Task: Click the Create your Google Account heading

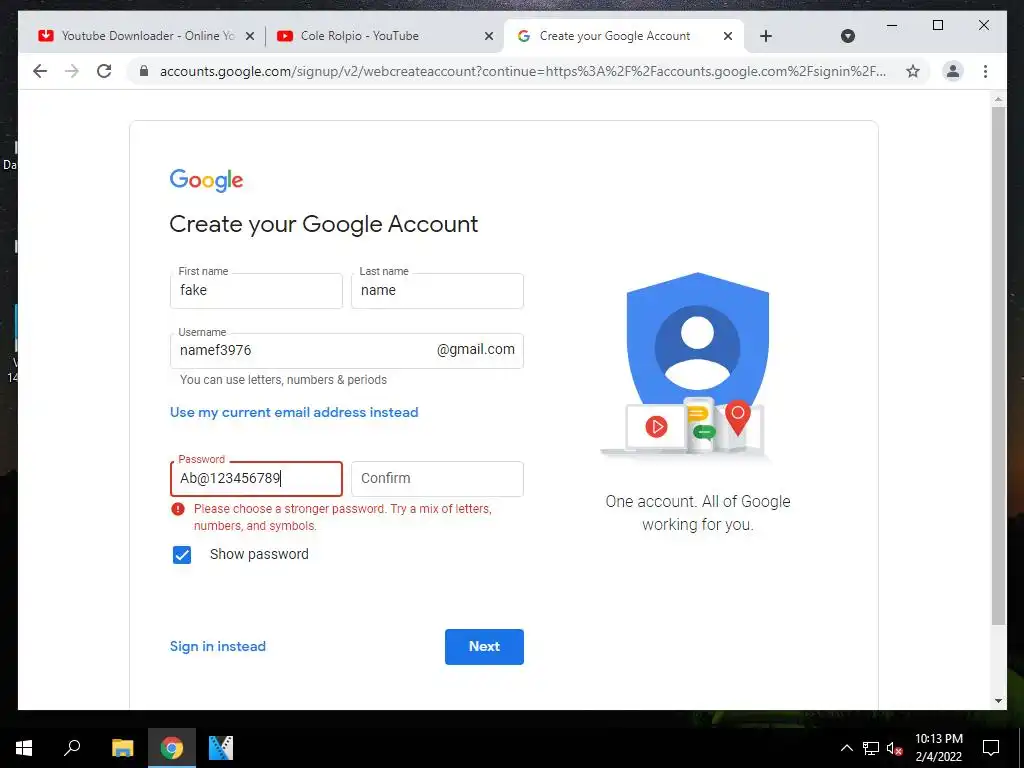Action: tap(324, 224)
